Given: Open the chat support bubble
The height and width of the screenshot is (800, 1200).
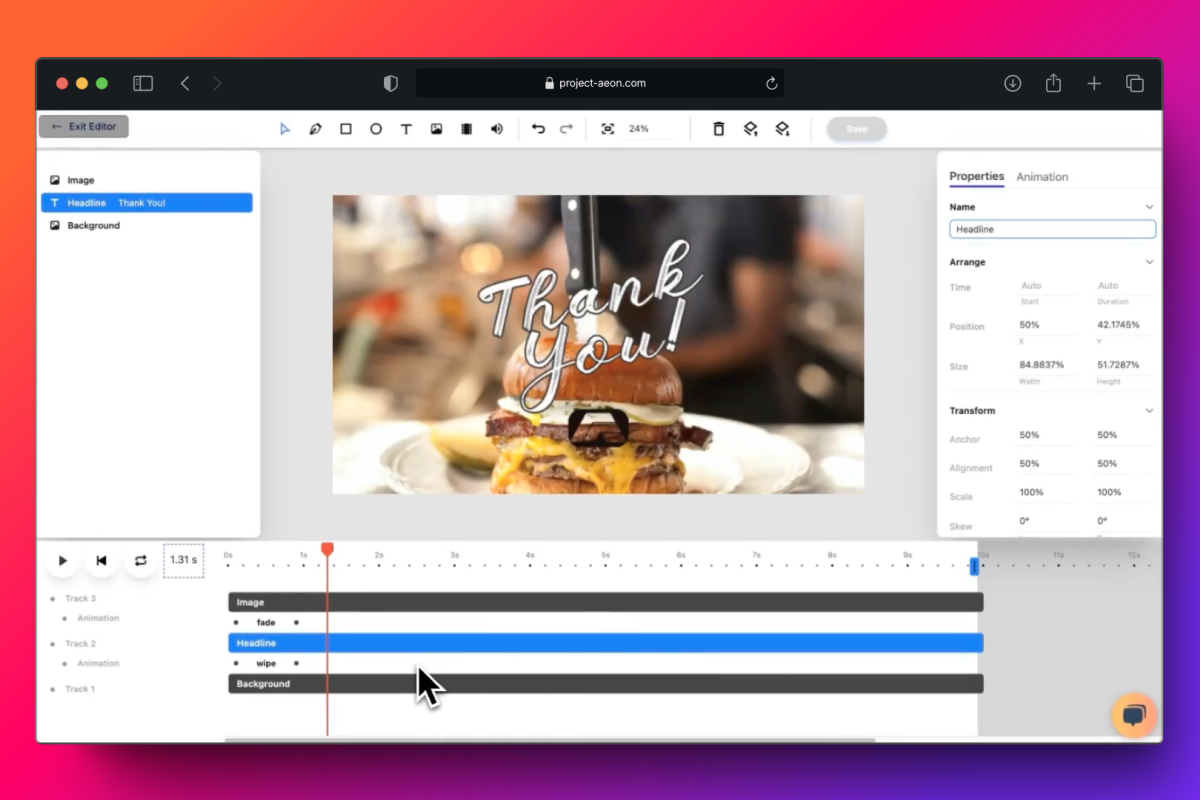Looking at the screenshot, I should [1134, 715].
